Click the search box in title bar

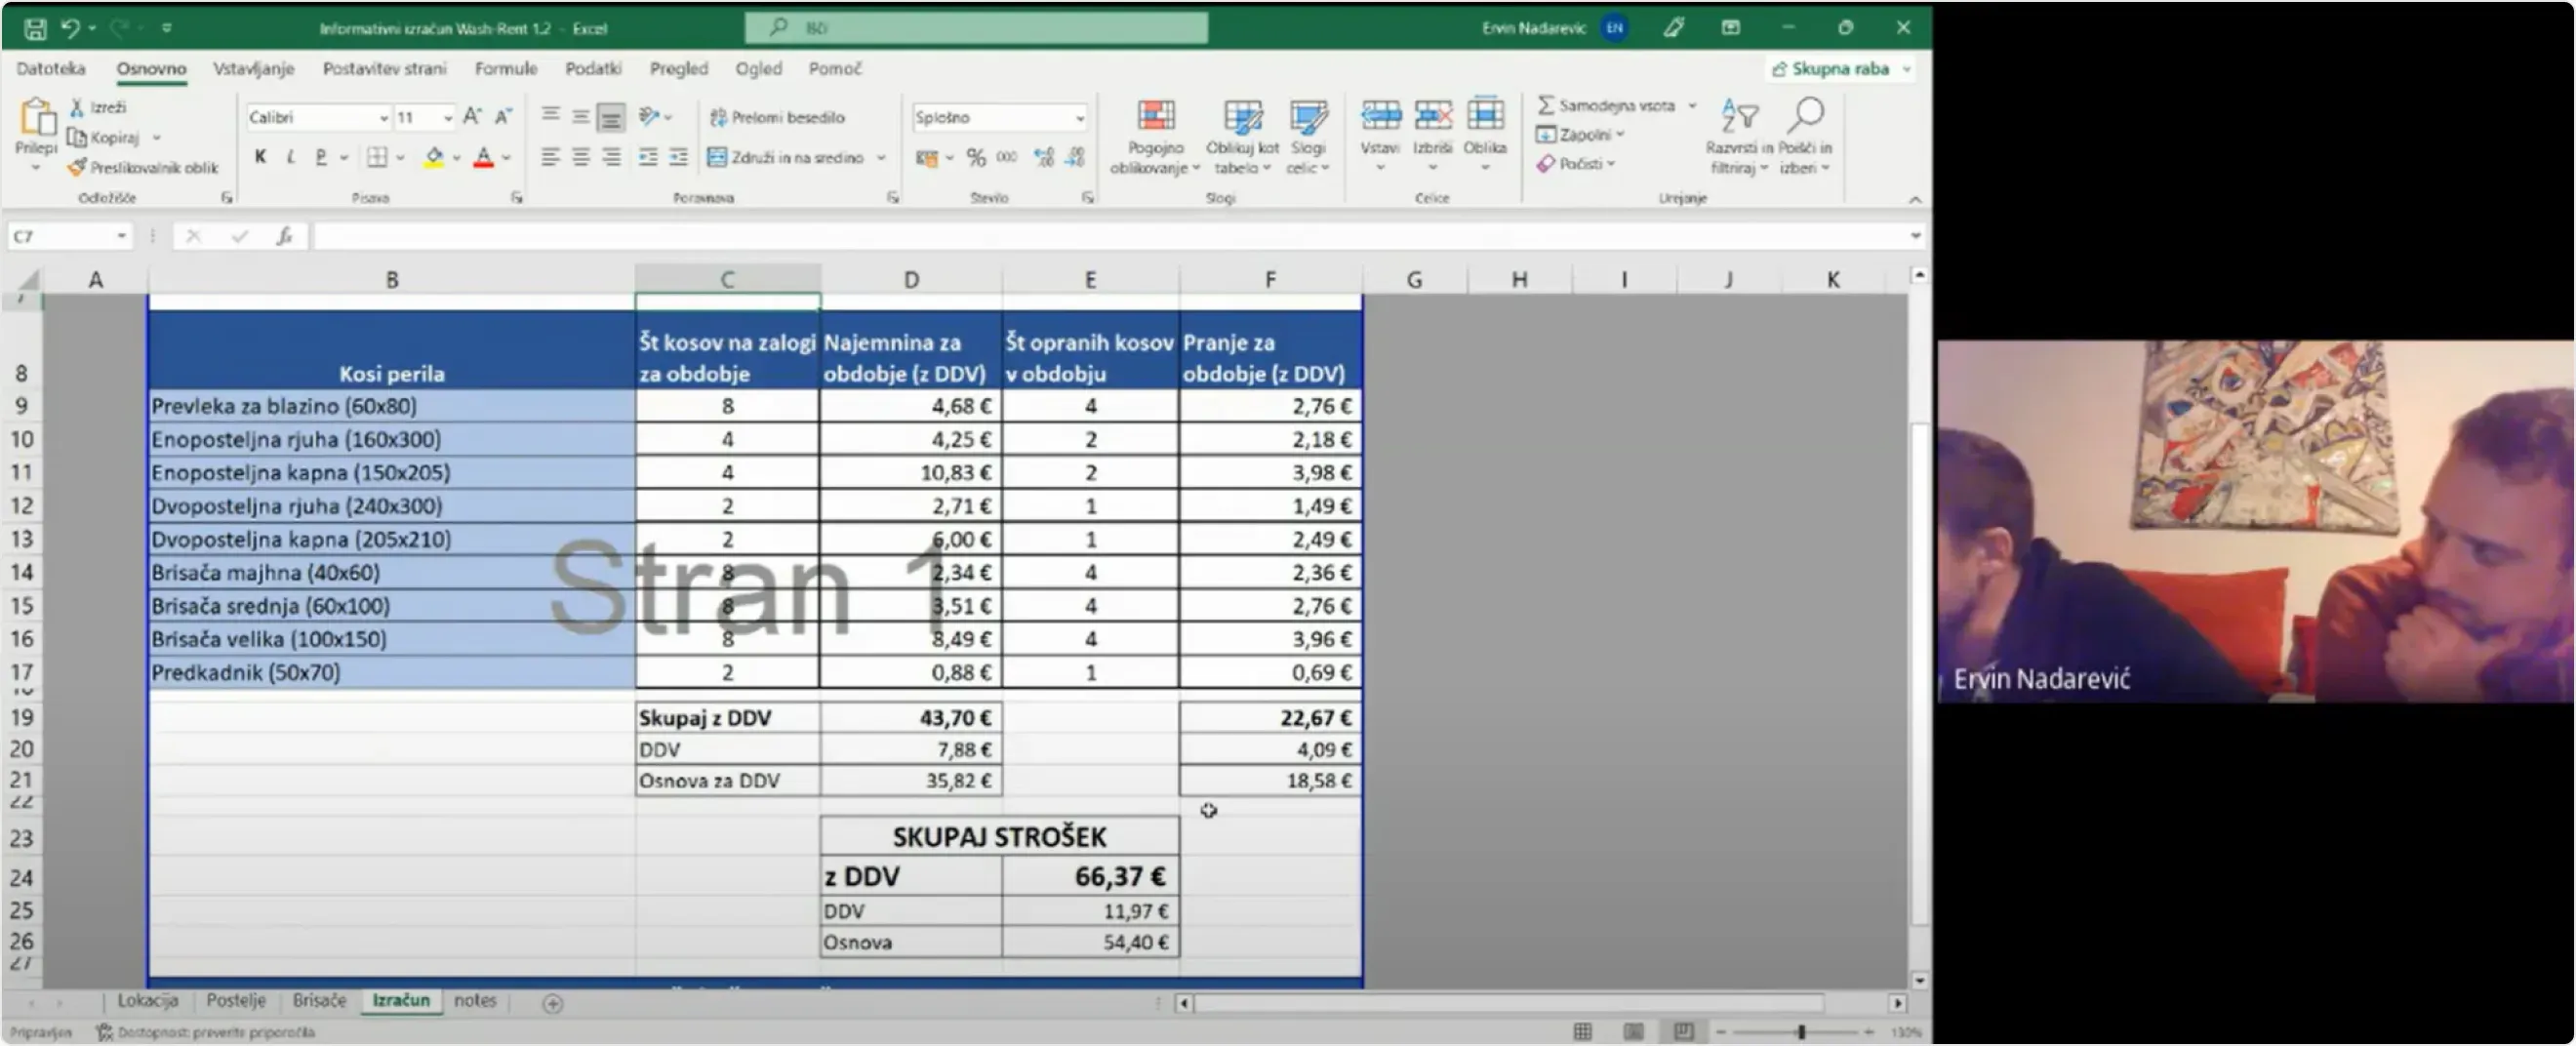click(976, 28)
